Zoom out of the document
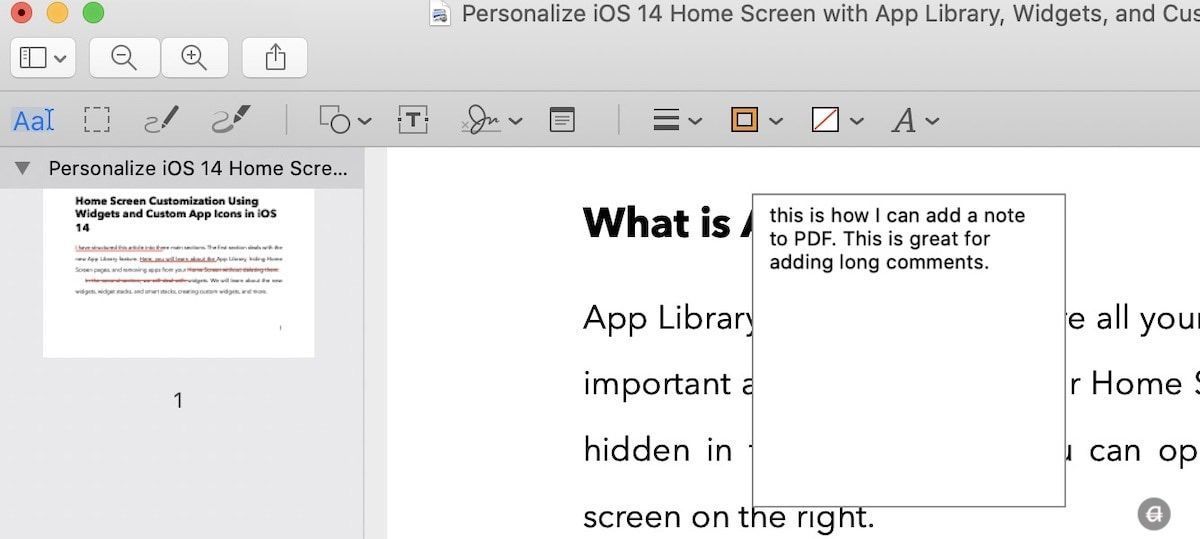The image size is (1200, 539). point(124,58)
